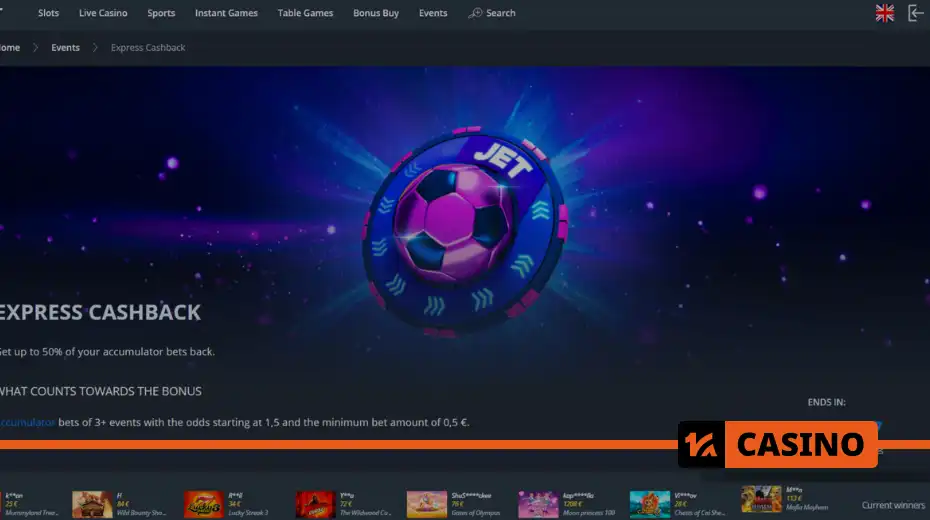Select Bonus Buy menu item
The width and height of the screenshot is (930, 520).
coord(376,13)
